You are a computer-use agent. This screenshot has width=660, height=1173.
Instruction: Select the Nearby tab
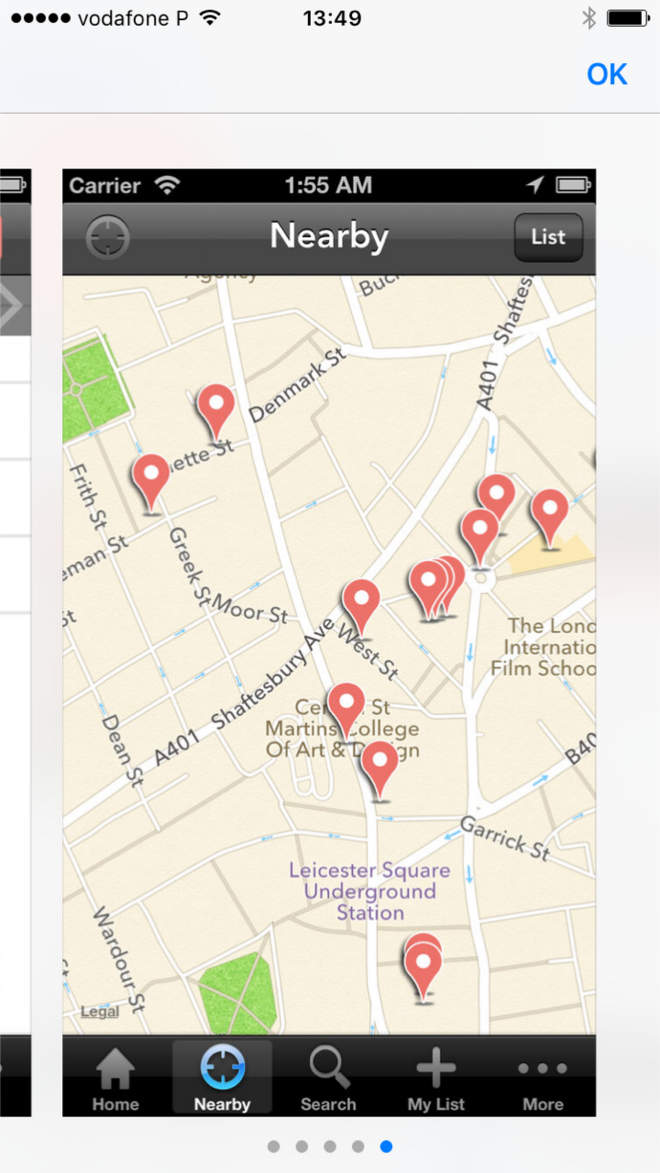tap(222, 1080)
